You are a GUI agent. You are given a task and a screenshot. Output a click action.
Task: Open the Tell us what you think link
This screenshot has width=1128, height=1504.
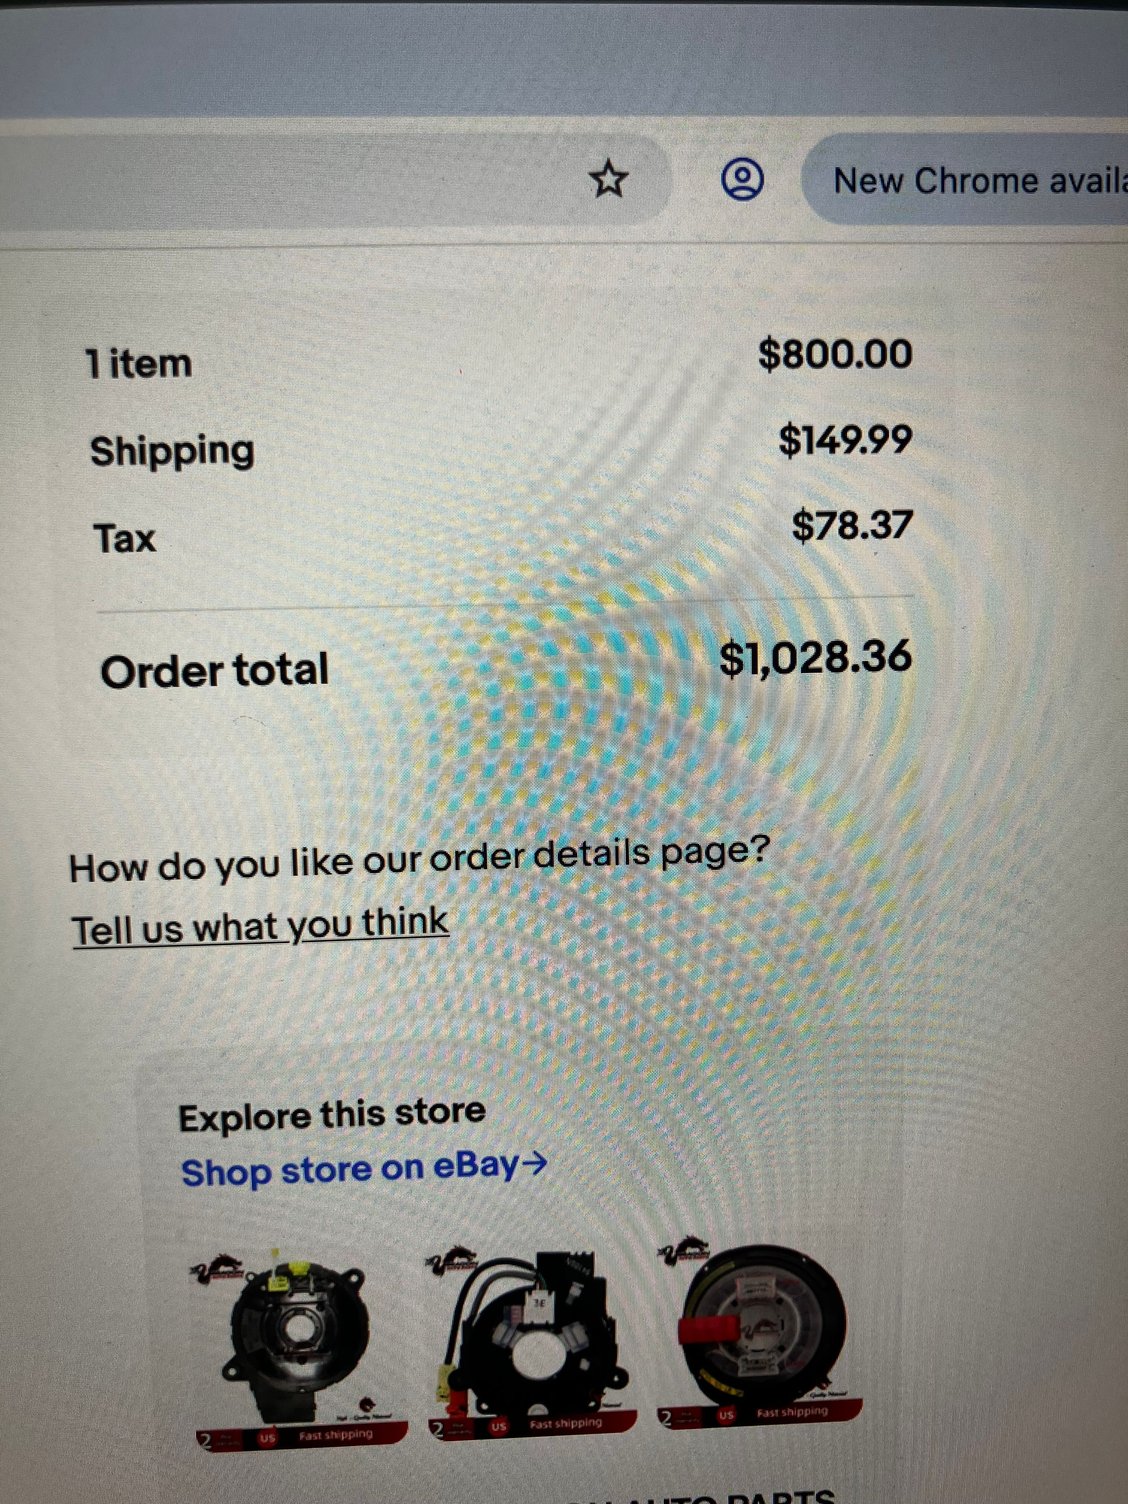coord(260,926)
